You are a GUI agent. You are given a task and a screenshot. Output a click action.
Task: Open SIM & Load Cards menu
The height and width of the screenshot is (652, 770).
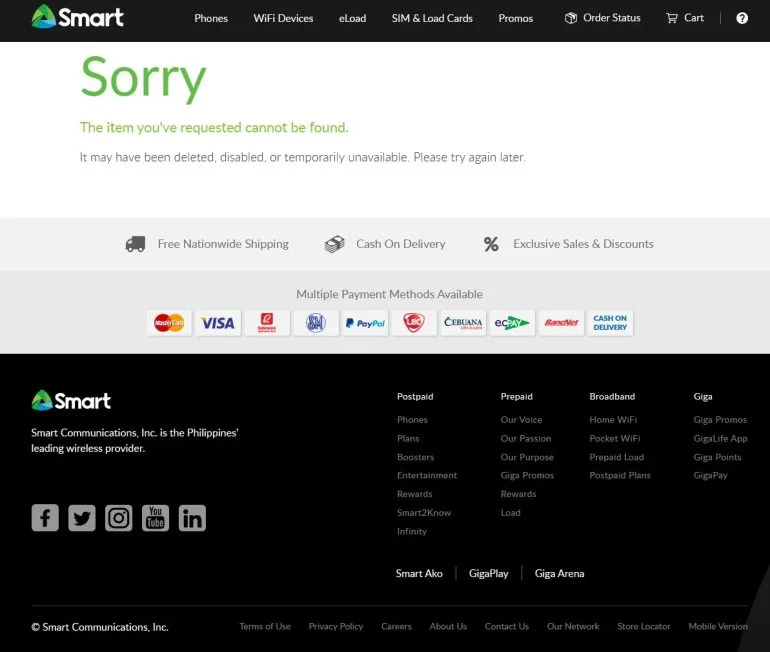point(432,18)
